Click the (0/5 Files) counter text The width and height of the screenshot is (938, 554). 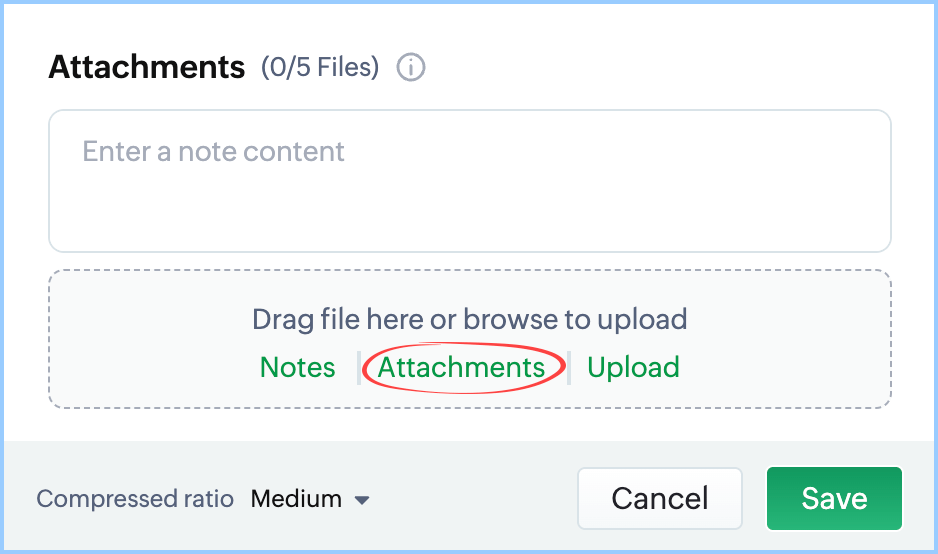[x=320, y=68]
